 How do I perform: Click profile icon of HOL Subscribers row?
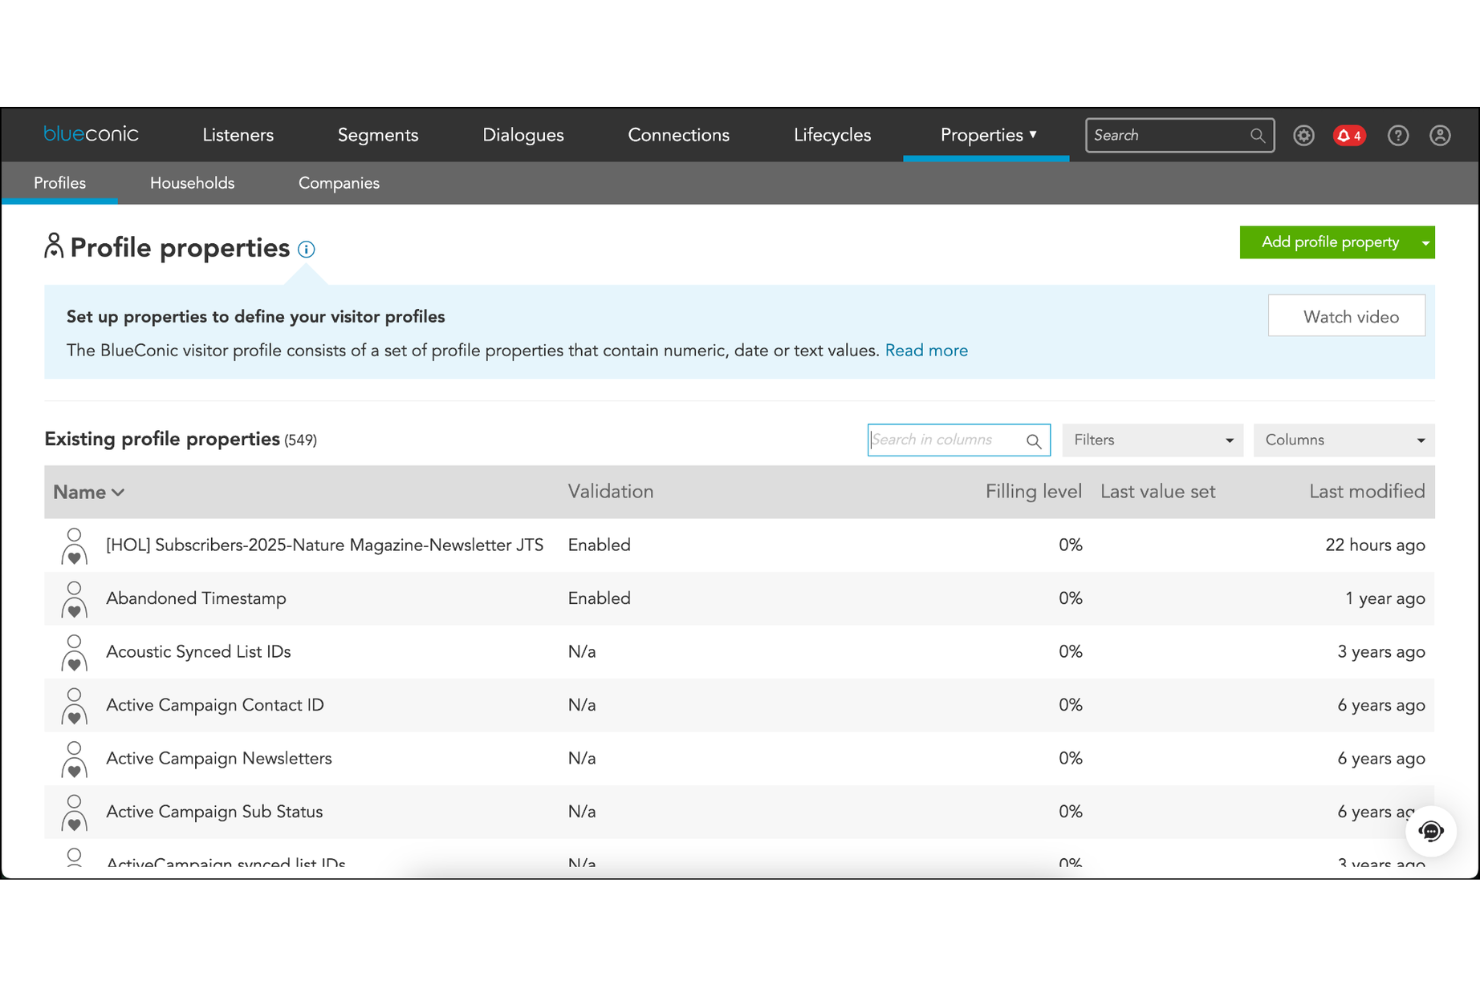tap(74, 547)
